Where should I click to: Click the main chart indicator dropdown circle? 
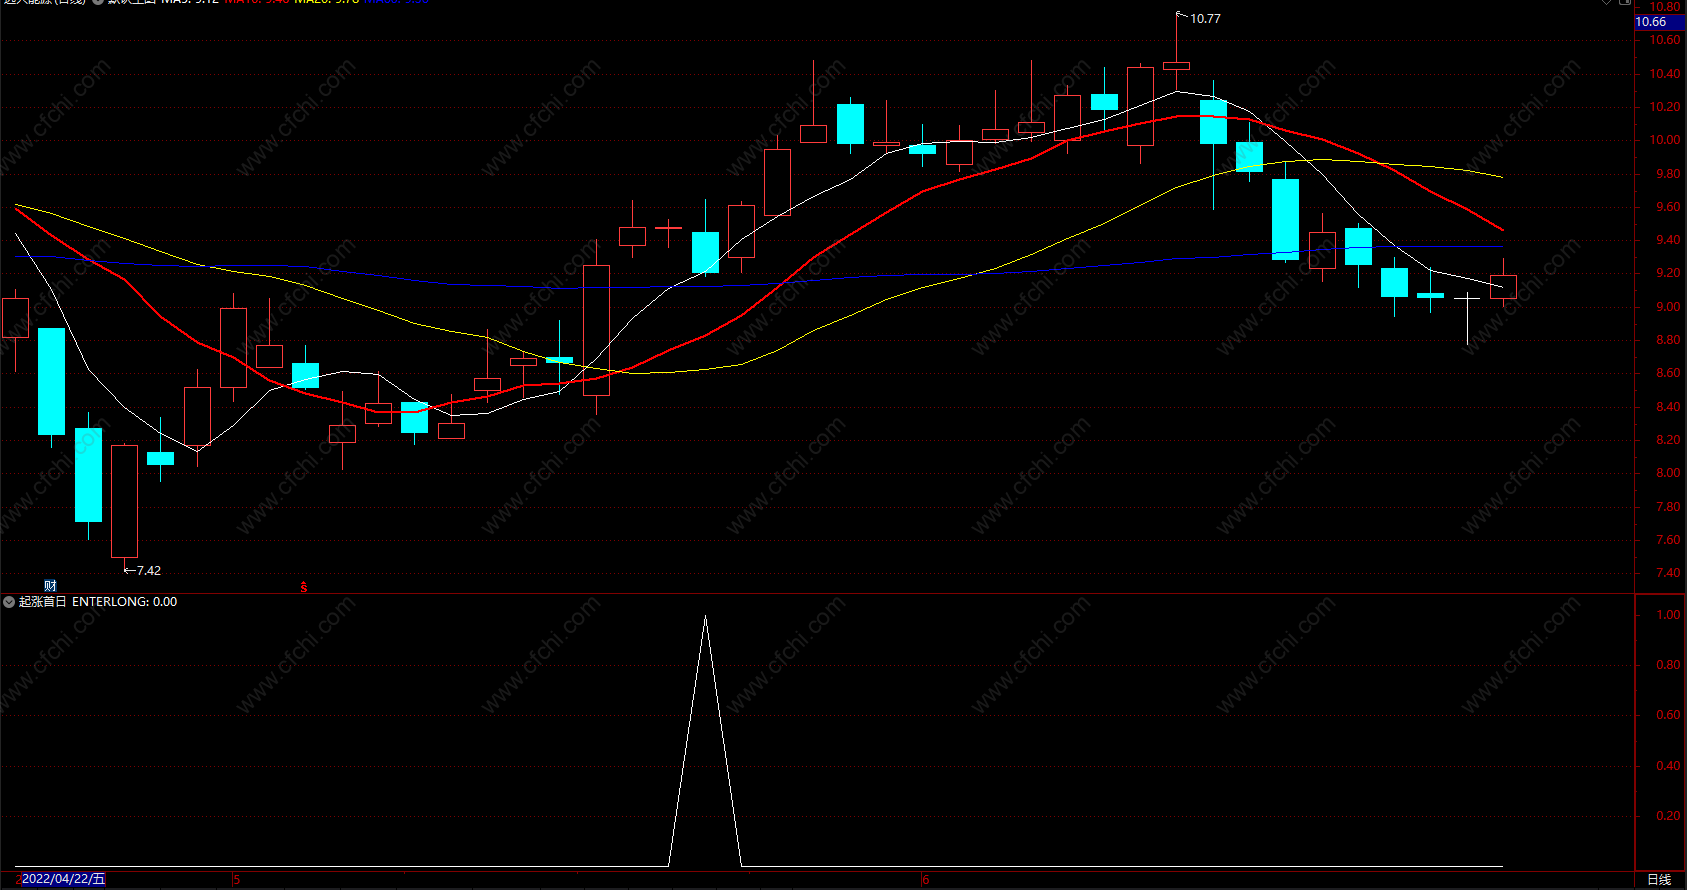[x=98, y=2]
